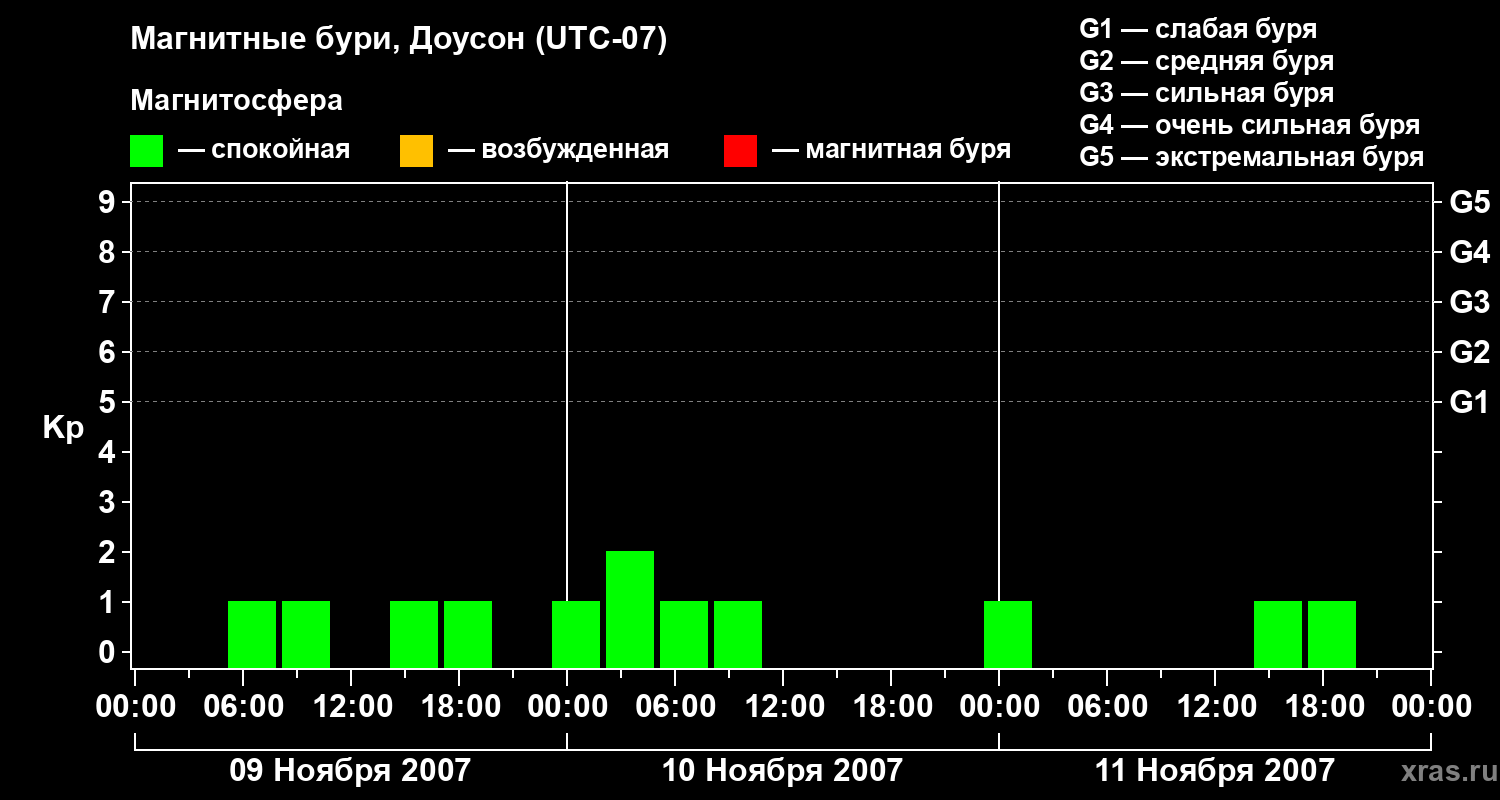This screenshot has width=1500, height=800.
Task: Select the 15:00 bar on 11 Ноября
Action: pyautogui.click(x=1278, y=634)
